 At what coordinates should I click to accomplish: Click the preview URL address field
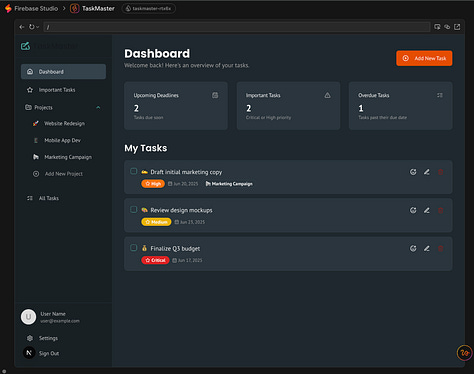237,27
